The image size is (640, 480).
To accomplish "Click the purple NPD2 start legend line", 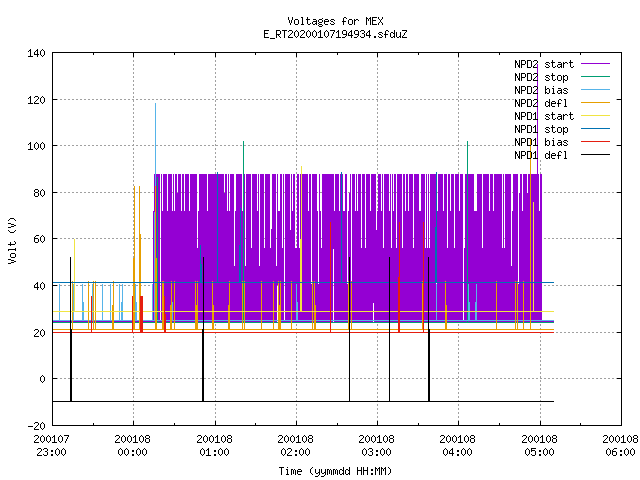I will [x=595, y=64].
